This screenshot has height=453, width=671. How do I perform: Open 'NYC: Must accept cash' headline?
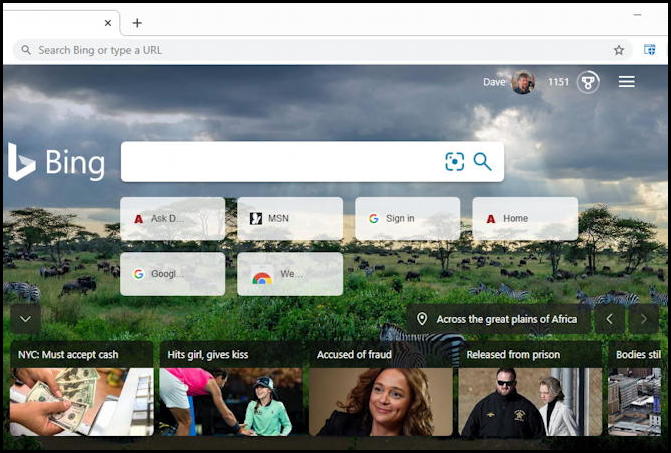68,355
